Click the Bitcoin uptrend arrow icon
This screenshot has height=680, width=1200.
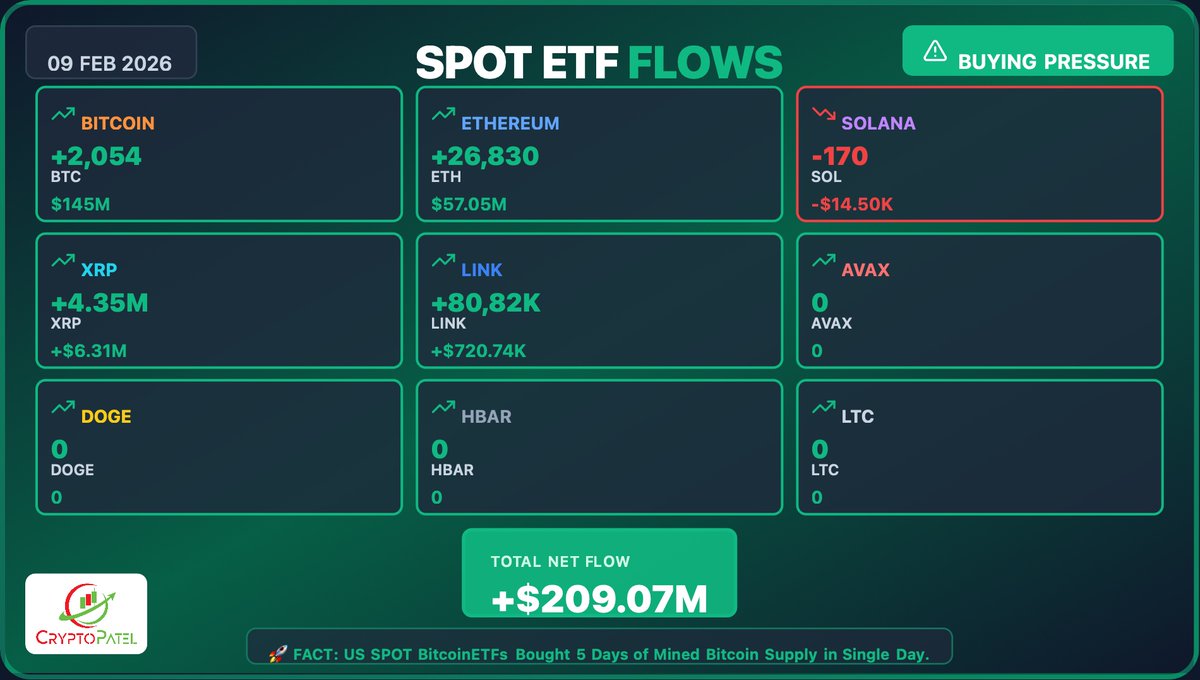click(63, 115)
